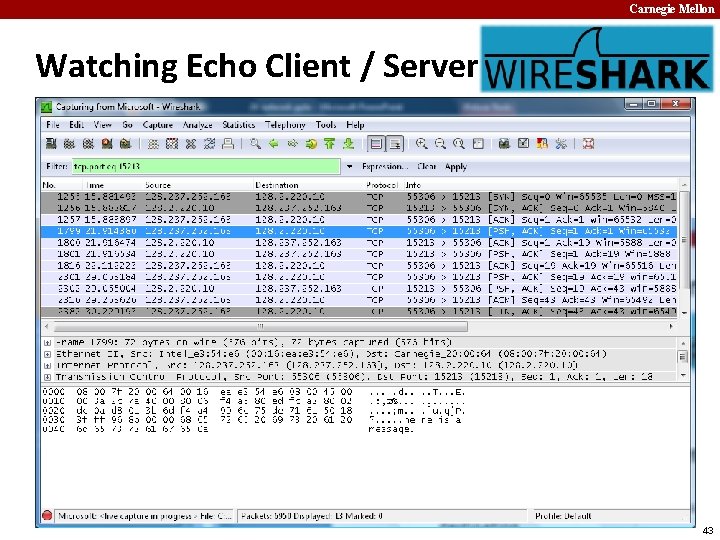Image resolution: width=720 pixels, height=540 pixels.
Task: Open the Capture menu
Action: point(158,124)
